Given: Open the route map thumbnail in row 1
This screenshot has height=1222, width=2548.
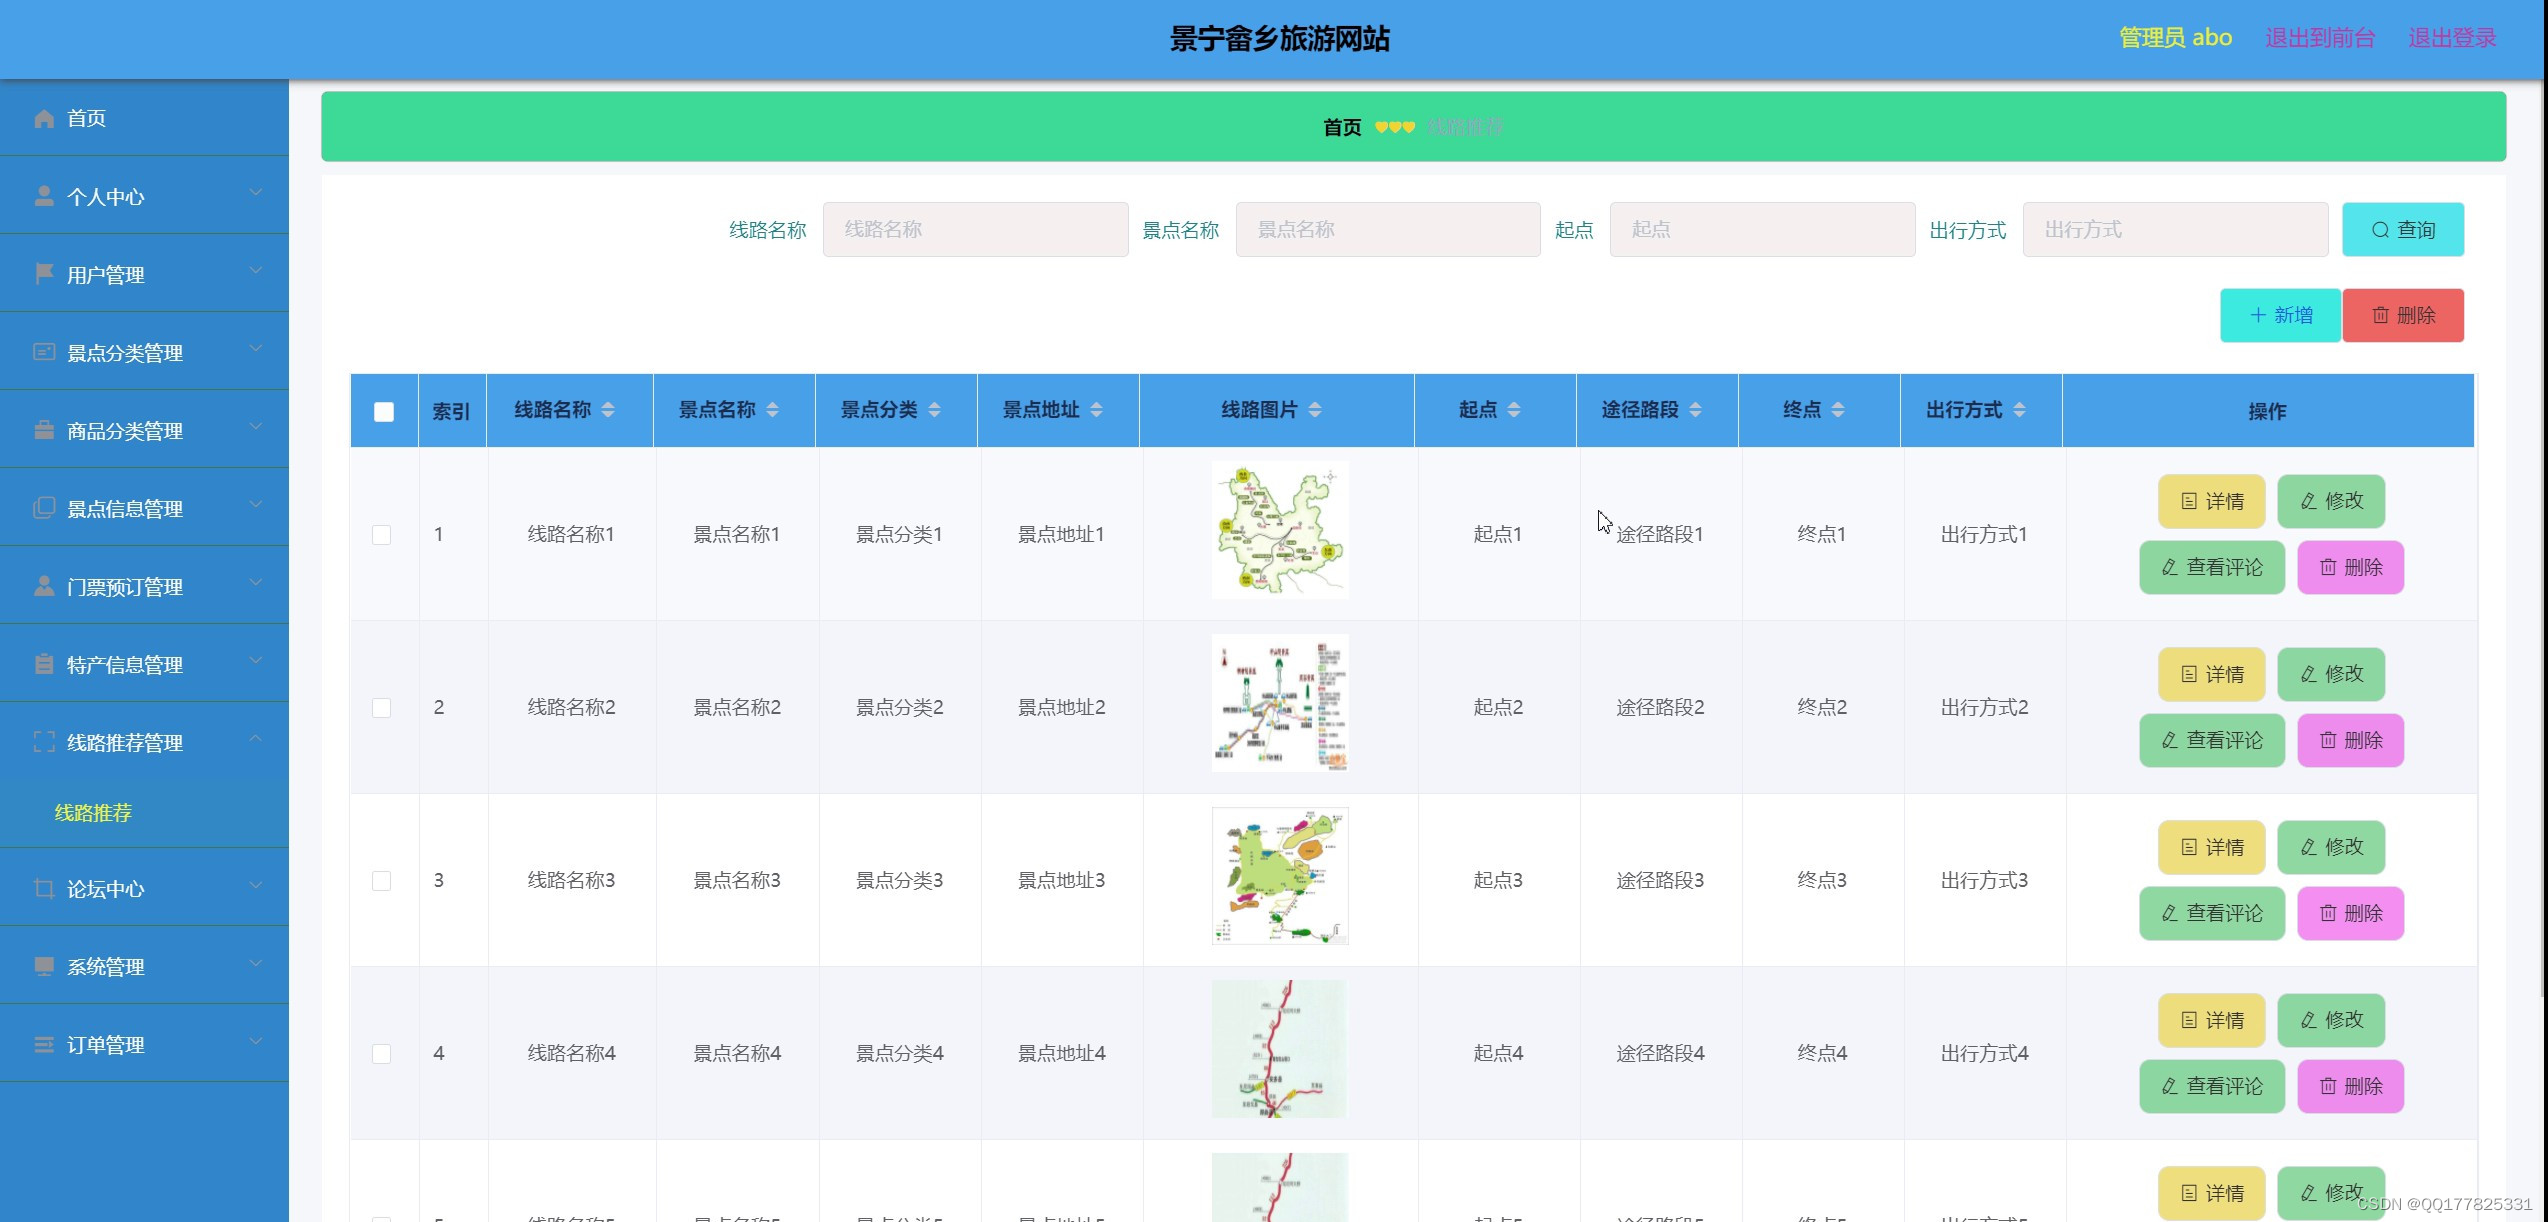Looking at the screenshot, I should pyautogui.click(x=1280, y=530).
